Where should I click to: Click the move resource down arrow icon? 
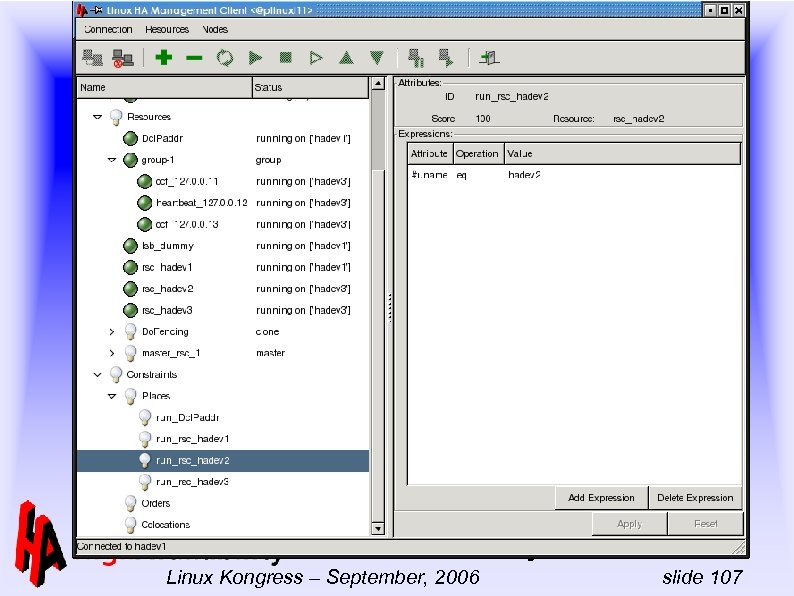(377, 58)
